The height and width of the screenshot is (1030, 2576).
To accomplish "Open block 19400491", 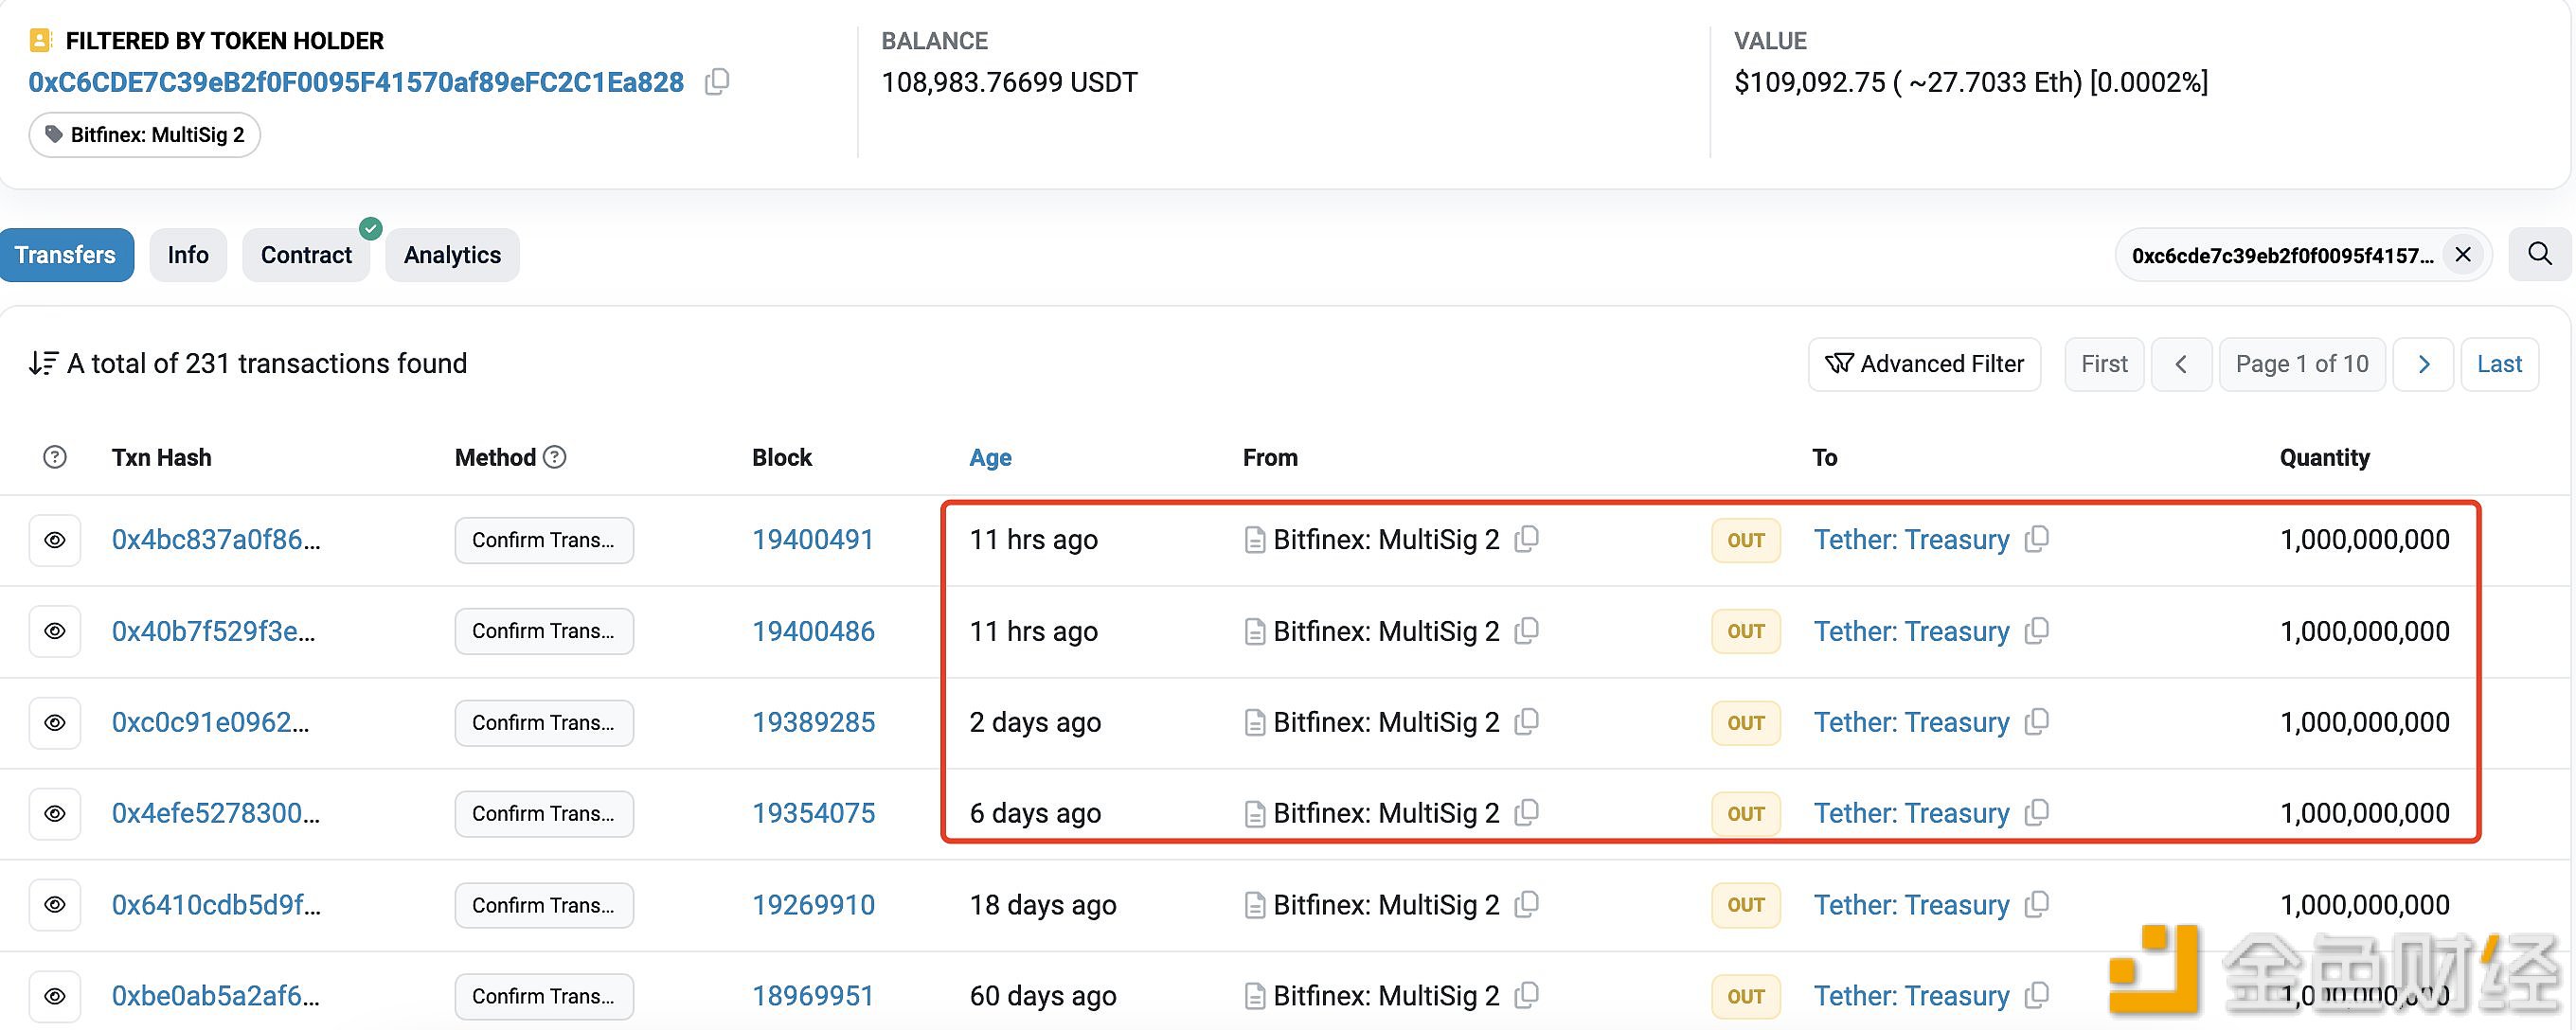I will pyautogui.click(x=813, y=540).
